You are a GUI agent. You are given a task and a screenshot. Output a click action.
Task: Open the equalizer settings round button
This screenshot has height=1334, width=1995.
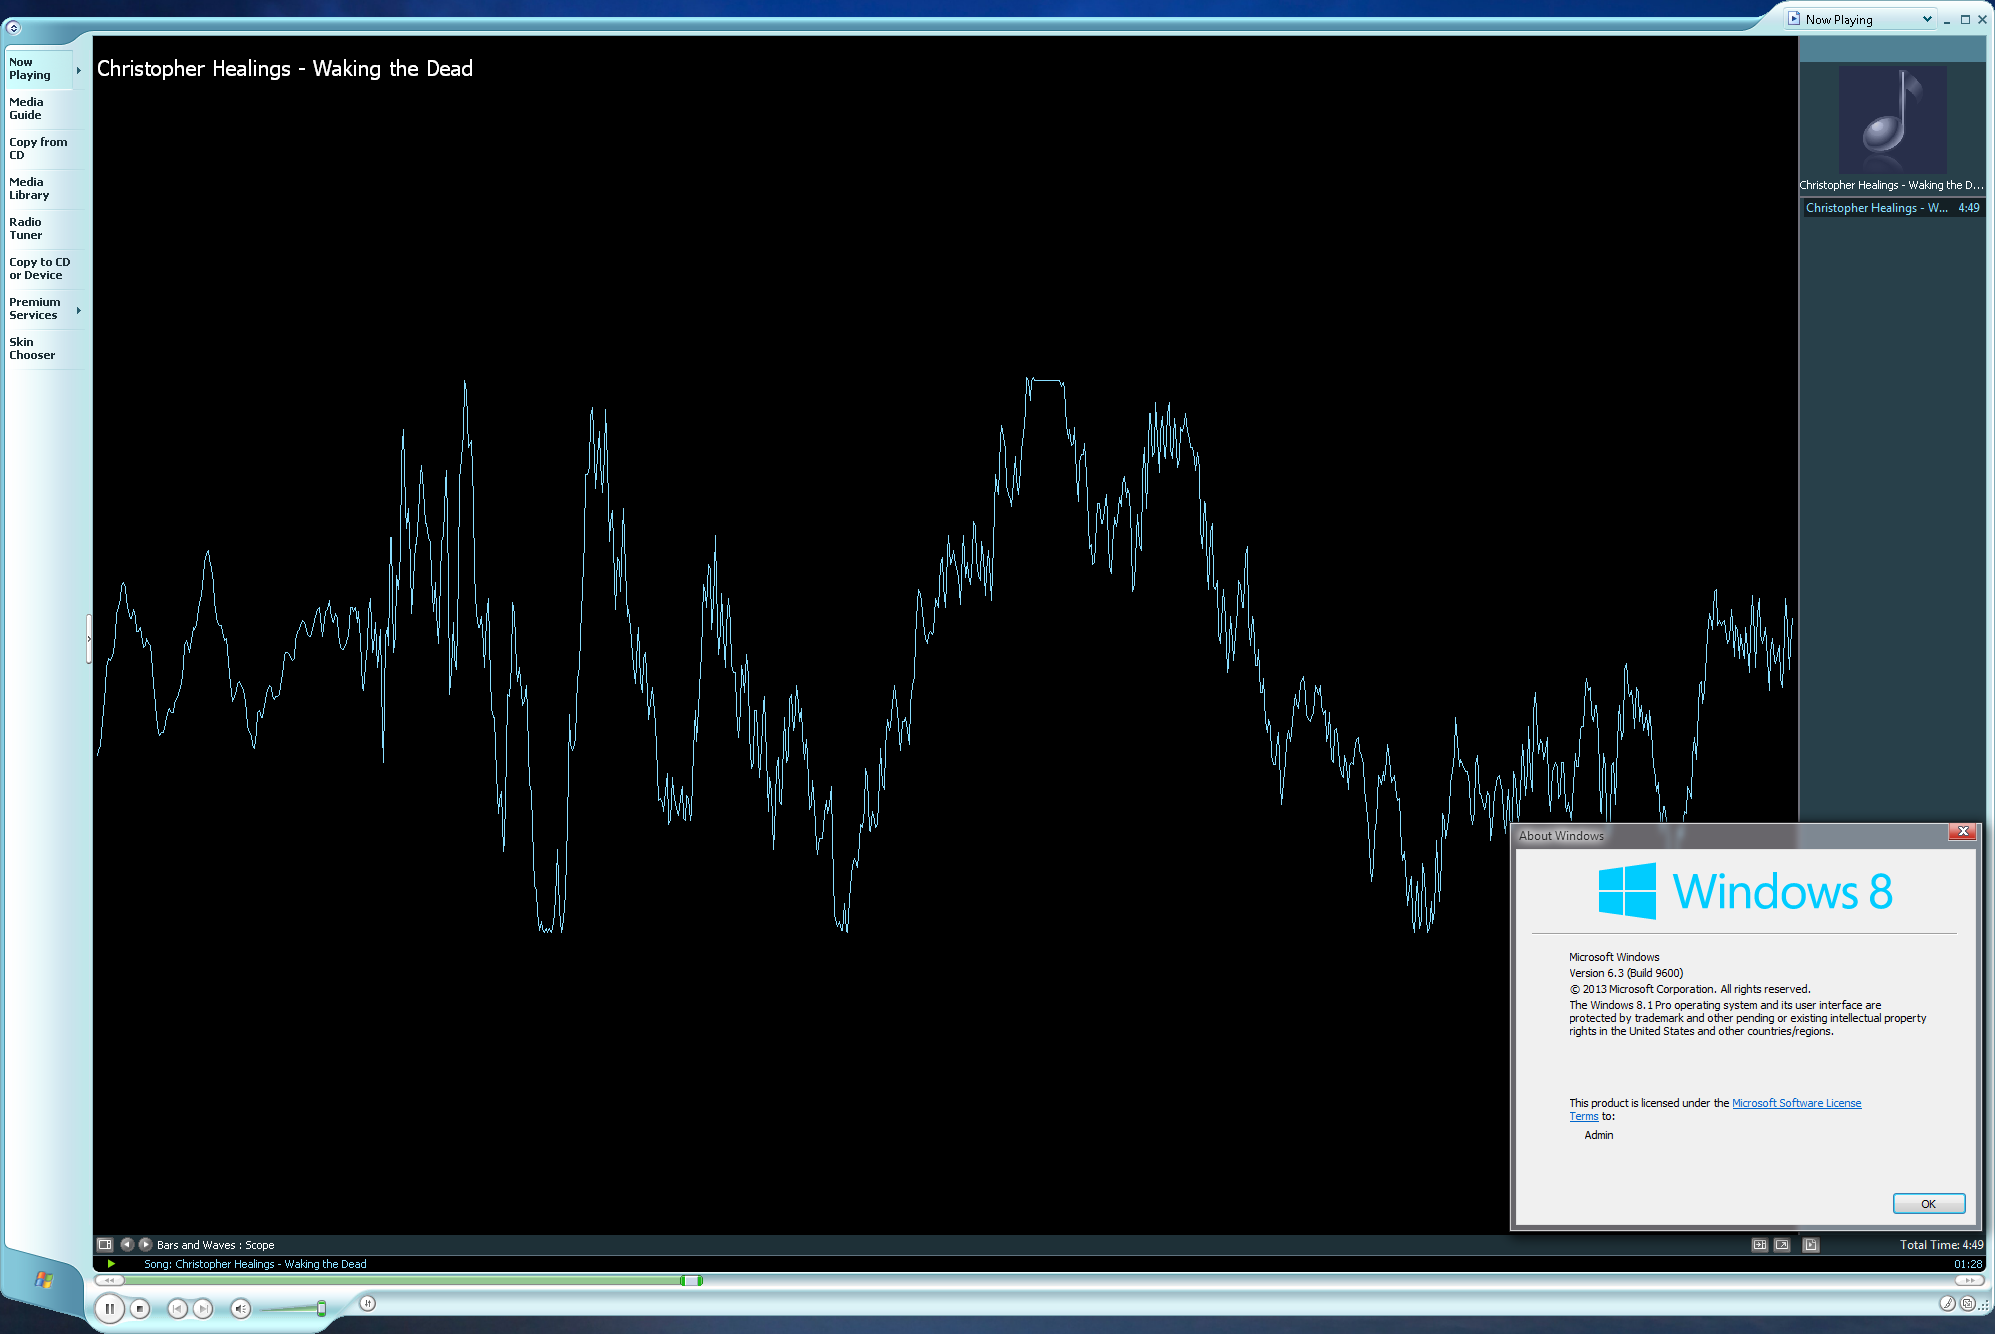(367, 1303)
